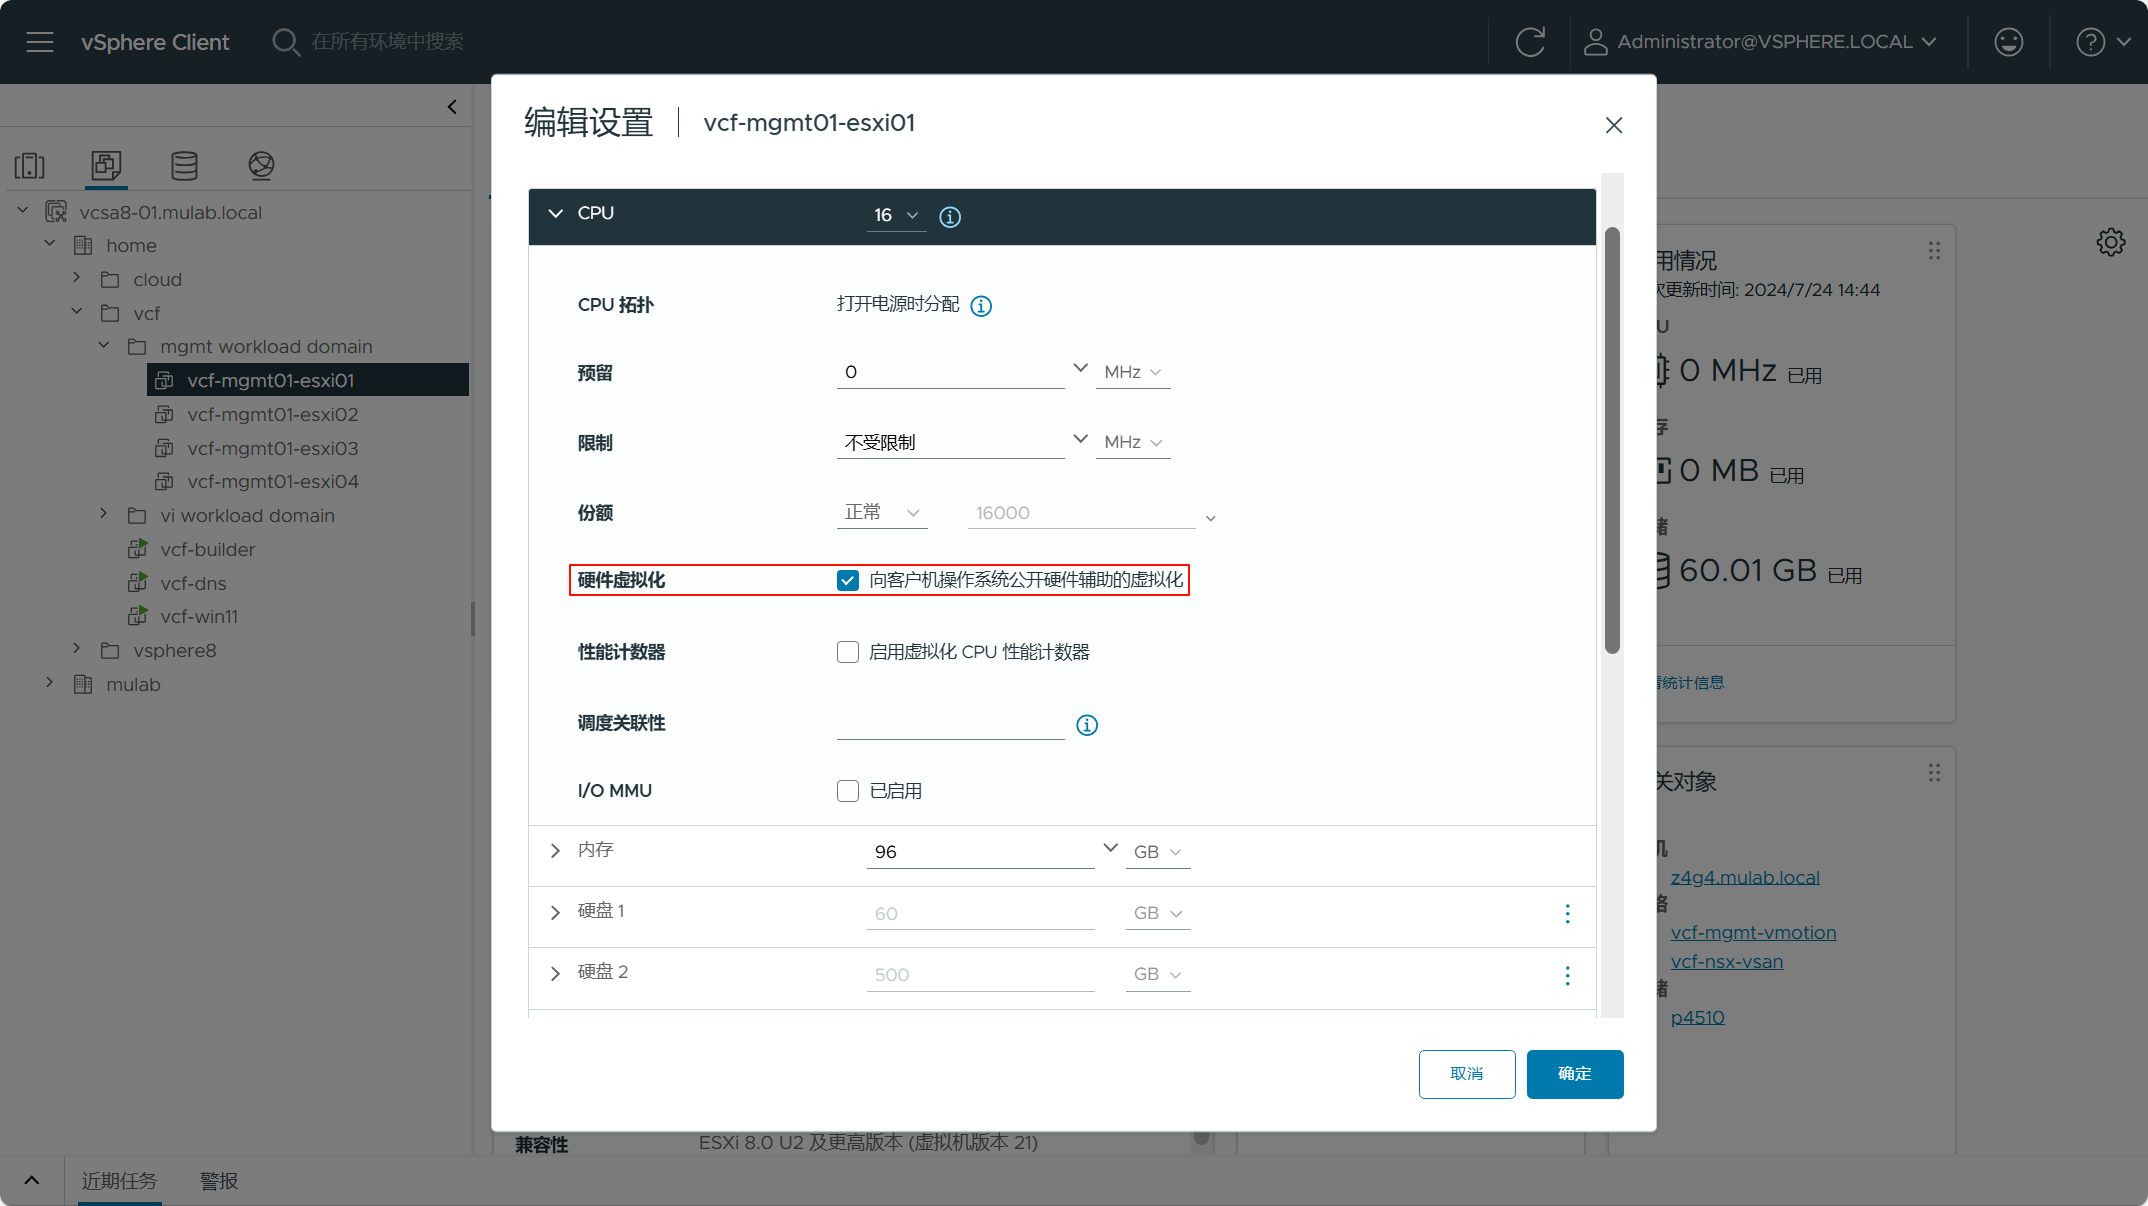Viewport: 2148px width, 1206px height.
Task: Click drag handle on resource usage card
Action: pos(1935,251)
